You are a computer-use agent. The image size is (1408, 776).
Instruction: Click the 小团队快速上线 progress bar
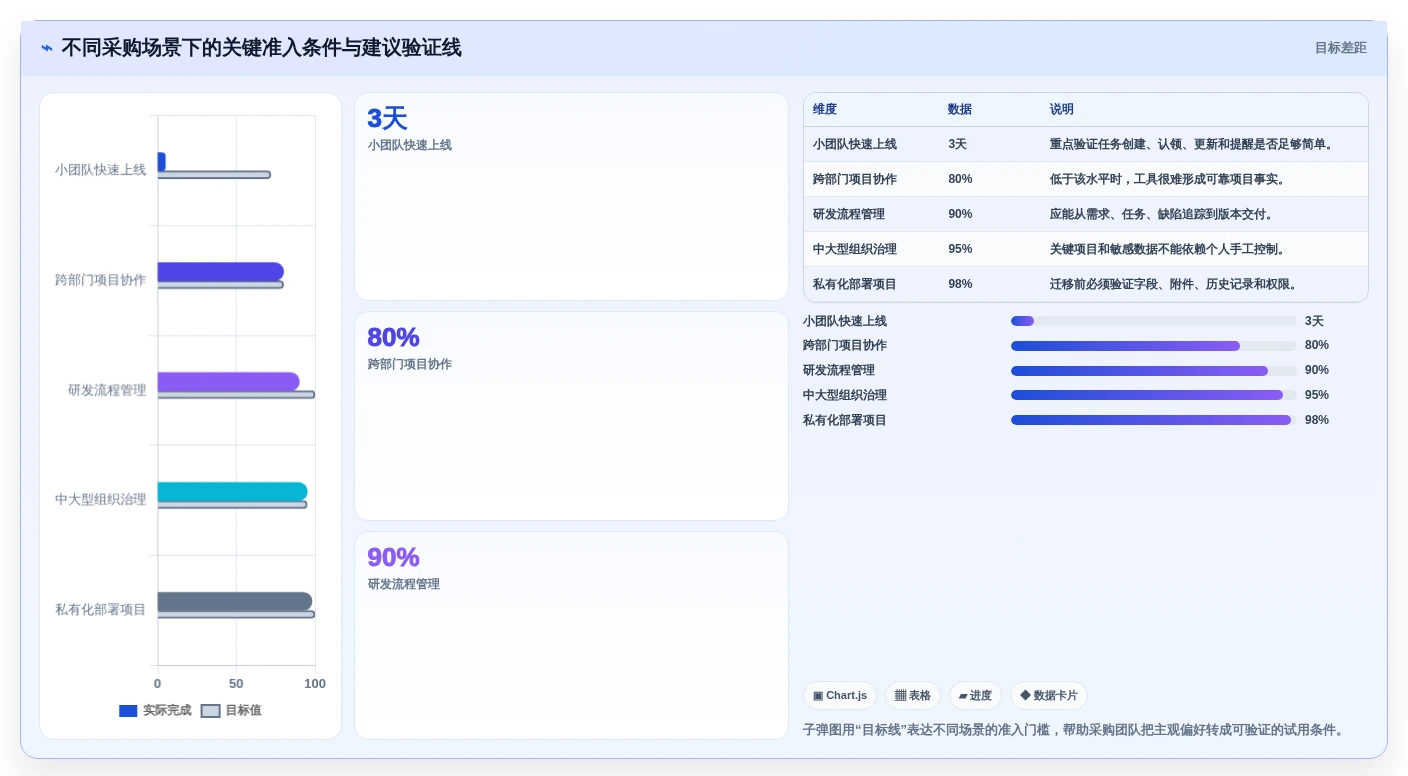1153,321
